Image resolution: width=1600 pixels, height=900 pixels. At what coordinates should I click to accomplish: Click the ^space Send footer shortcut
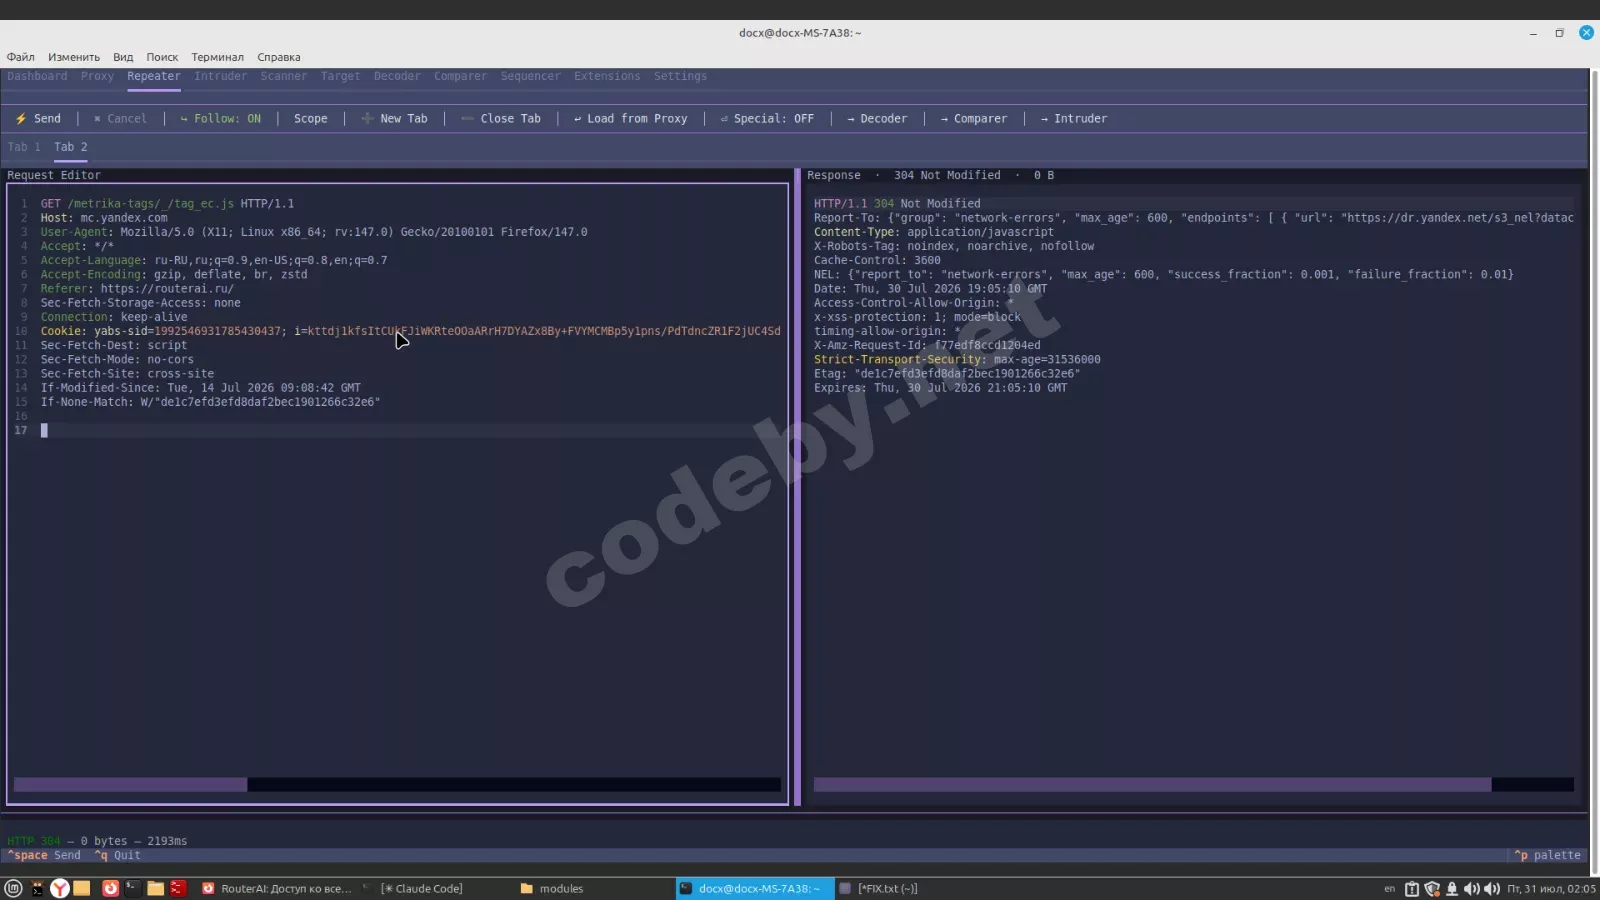(44, 855)
